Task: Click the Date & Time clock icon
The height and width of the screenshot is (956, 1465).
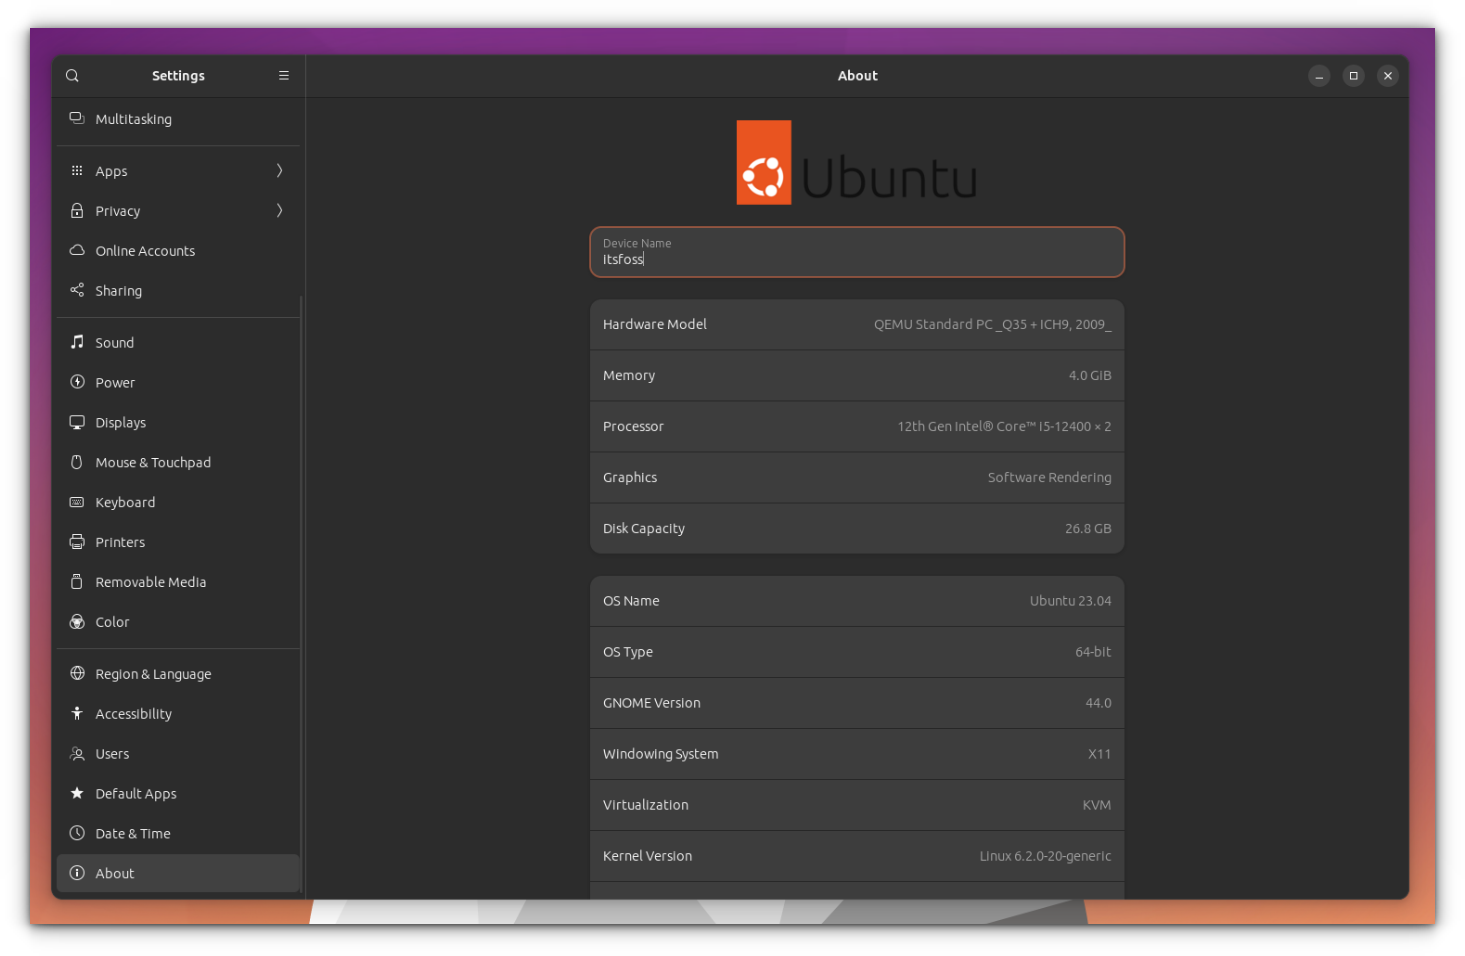Action: [x=77, y=833]
